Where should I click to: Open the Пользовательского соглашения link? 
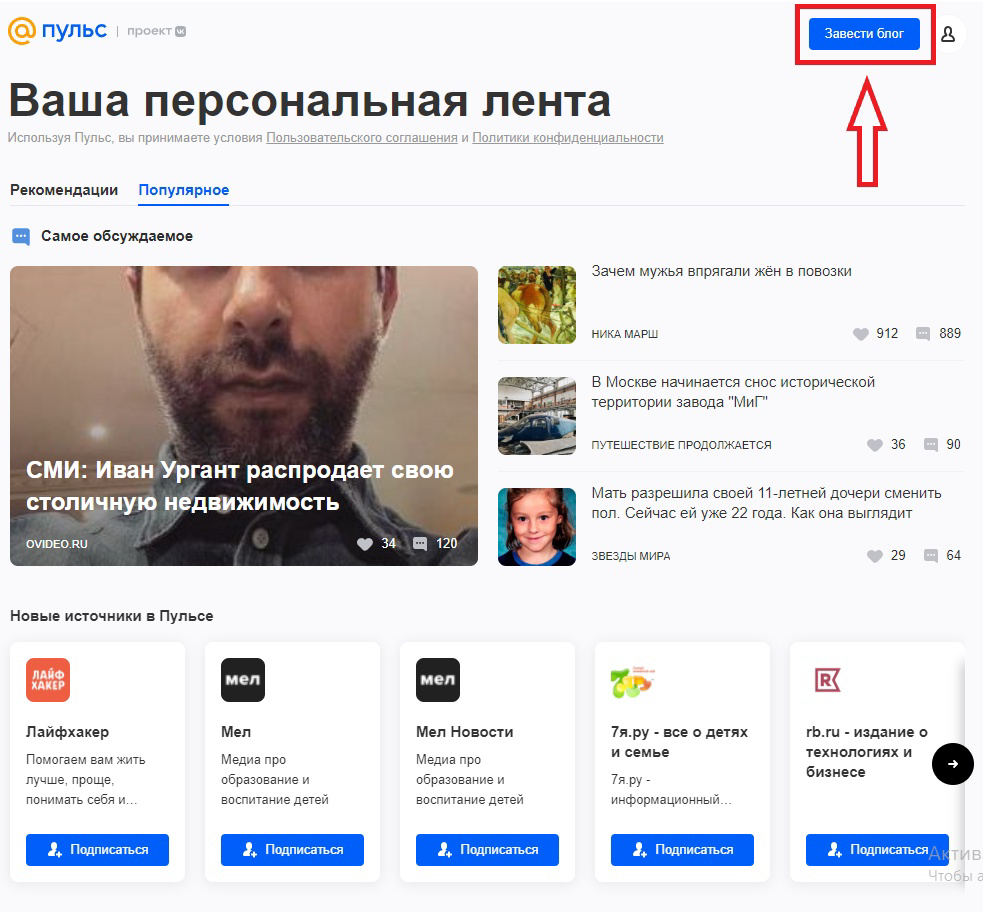click(x=362, y=138)
